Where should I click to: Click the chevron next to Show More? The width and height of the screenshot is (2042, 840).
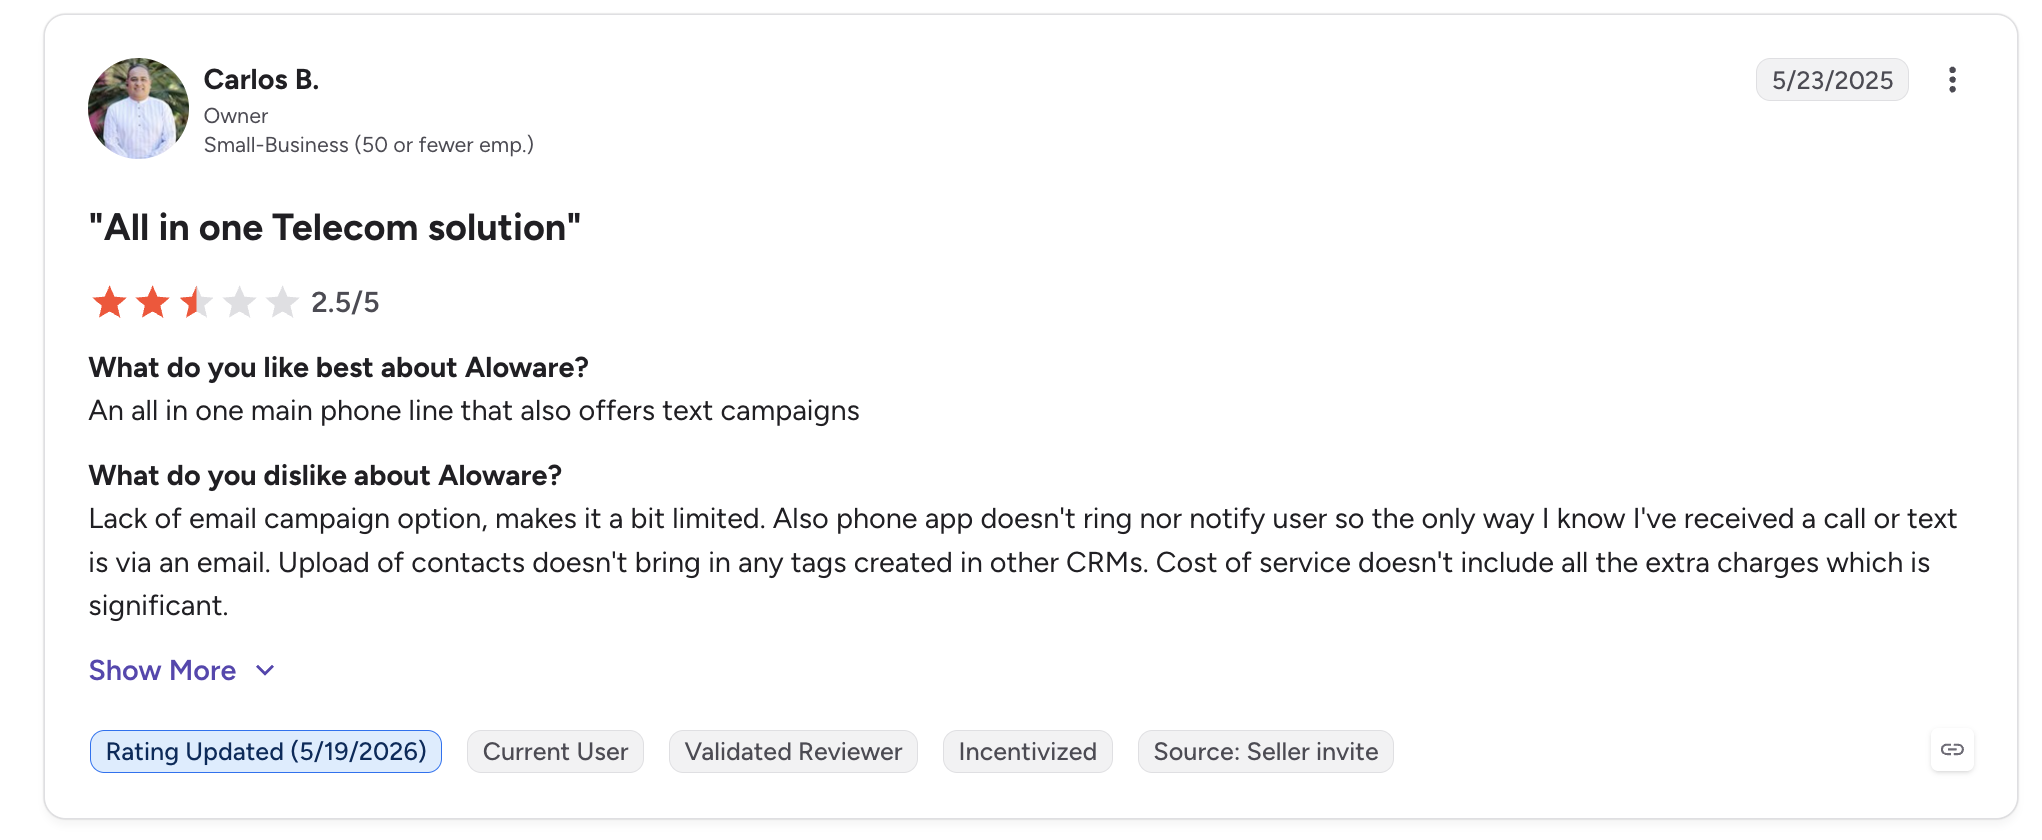[x=265, y=671]
